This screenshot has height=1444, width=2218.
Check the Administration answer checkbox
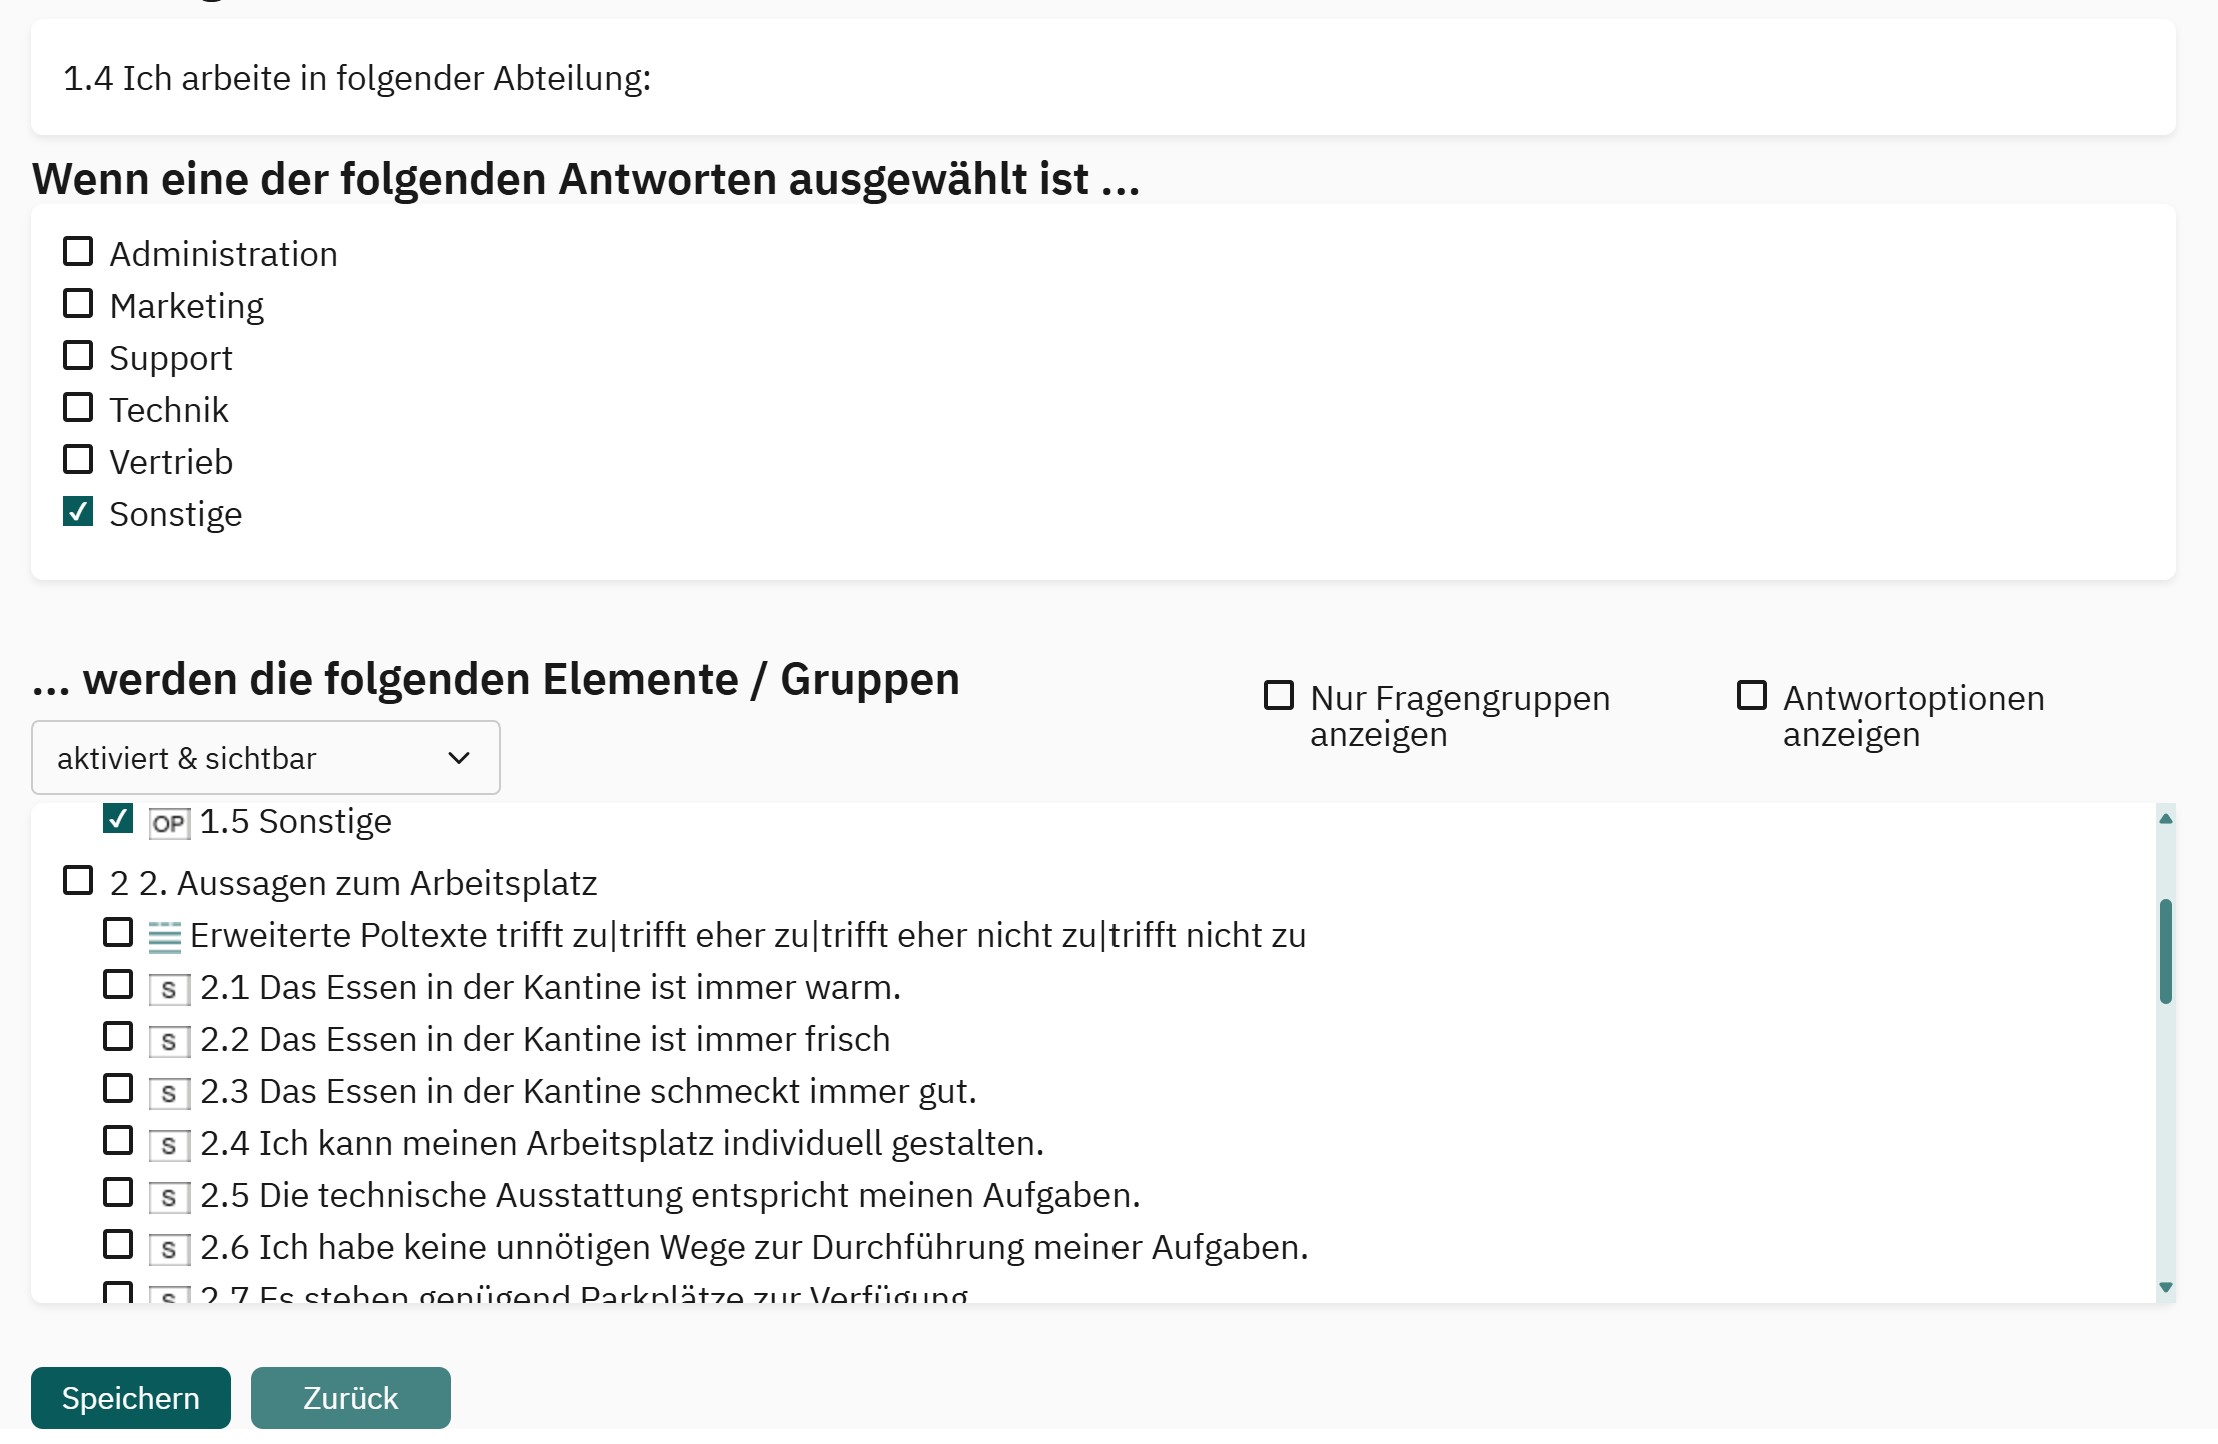[x=78, y=252]
